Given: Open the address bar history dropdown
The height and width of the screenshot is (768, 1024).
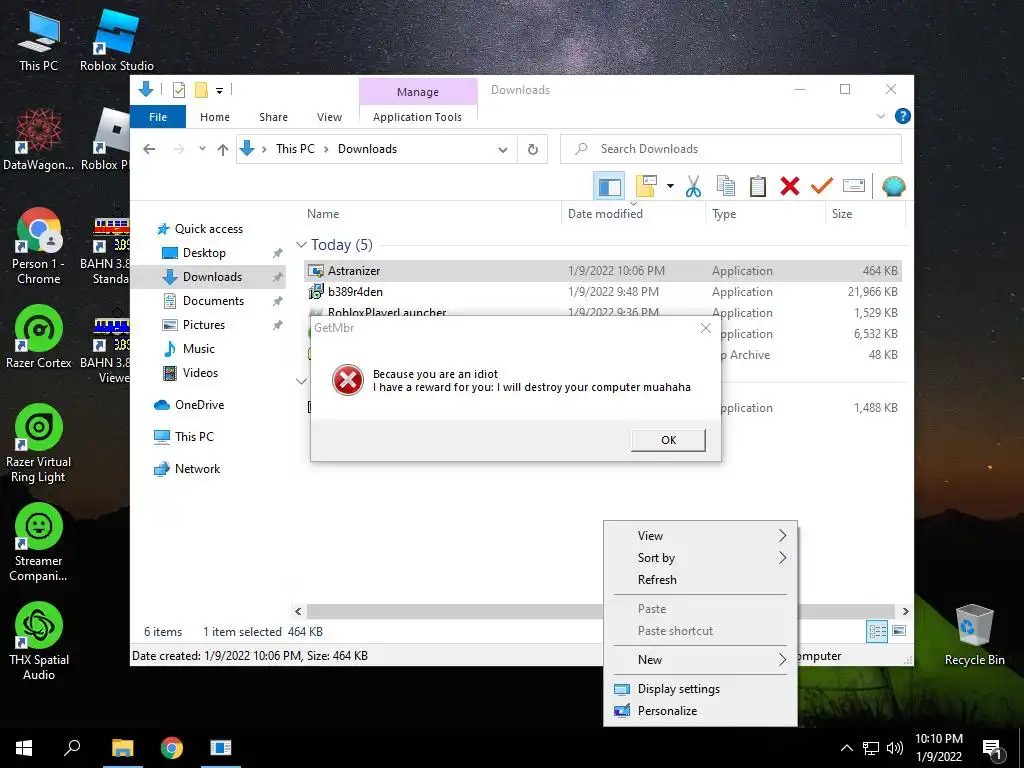Looking at the screenshot, I should (503, 150).
